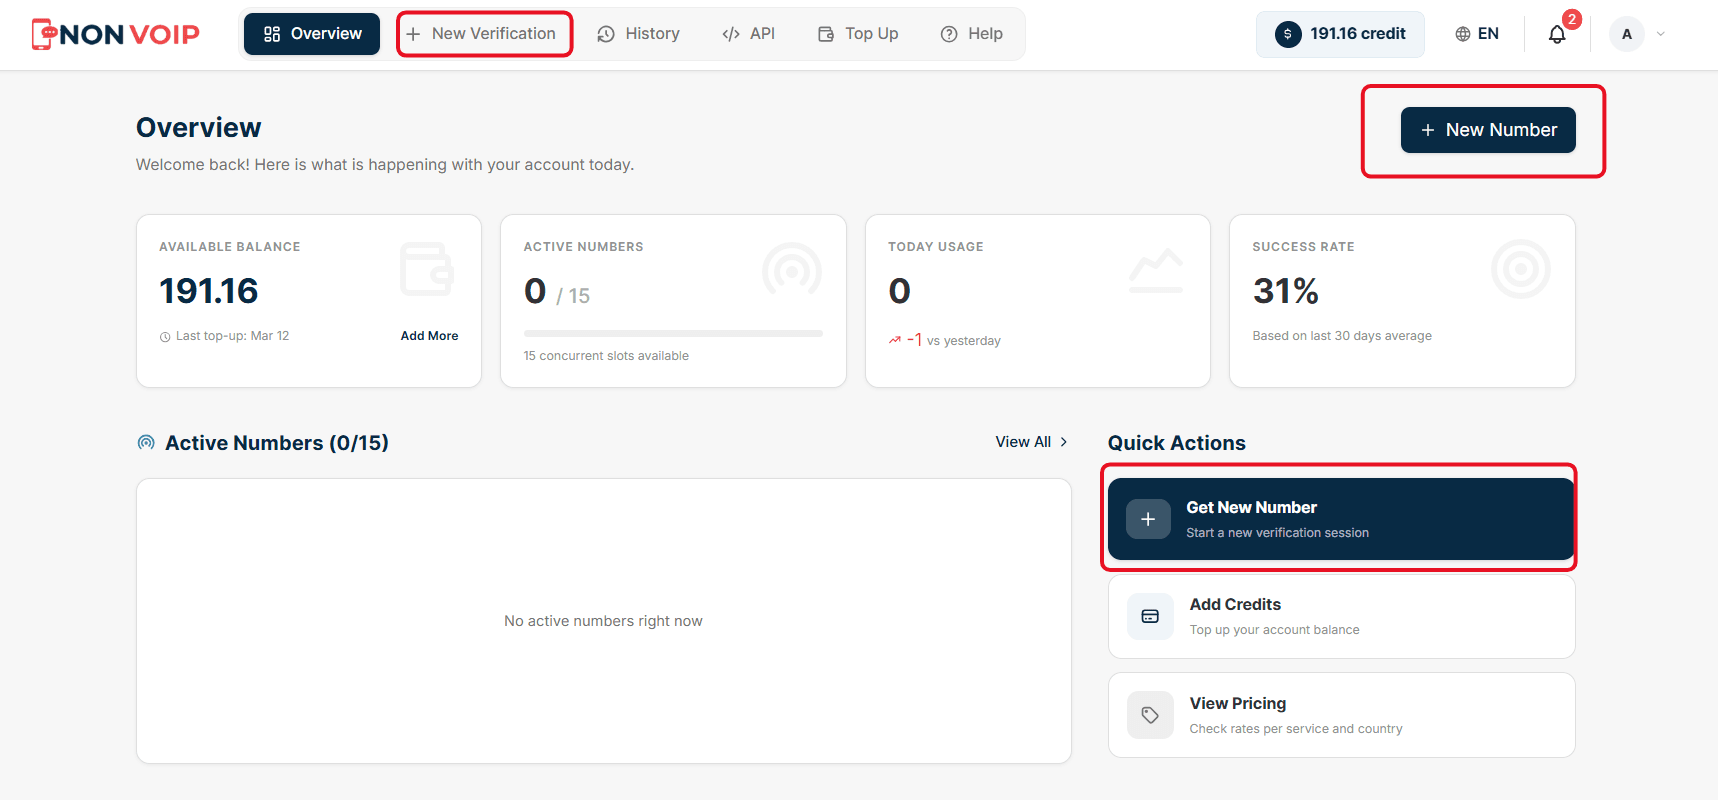Screen dimensions: 1718x800
Task: Click the plus icon in Get New Number
Action: click(1148, 519)
